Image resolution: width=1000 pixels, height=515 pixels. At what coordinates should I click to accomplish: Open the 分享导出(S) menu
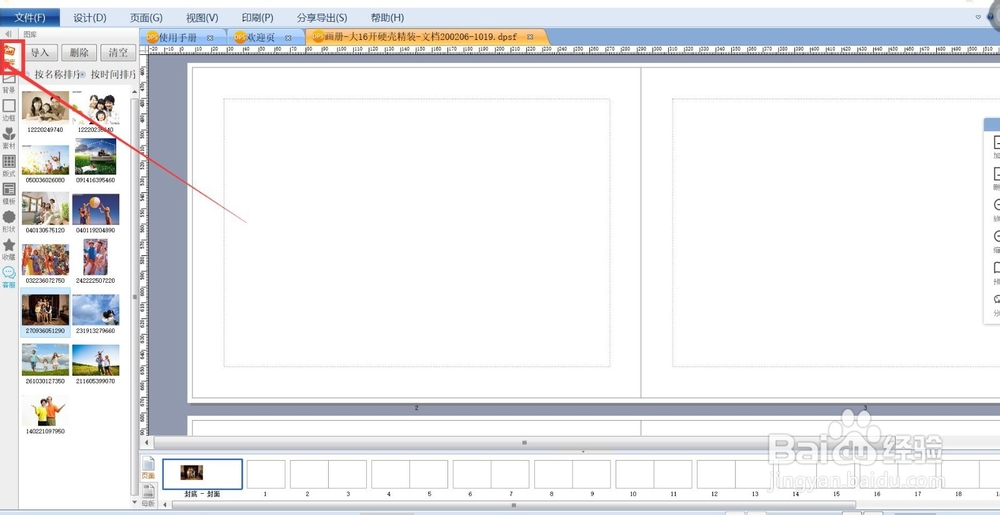pos(322,18)
